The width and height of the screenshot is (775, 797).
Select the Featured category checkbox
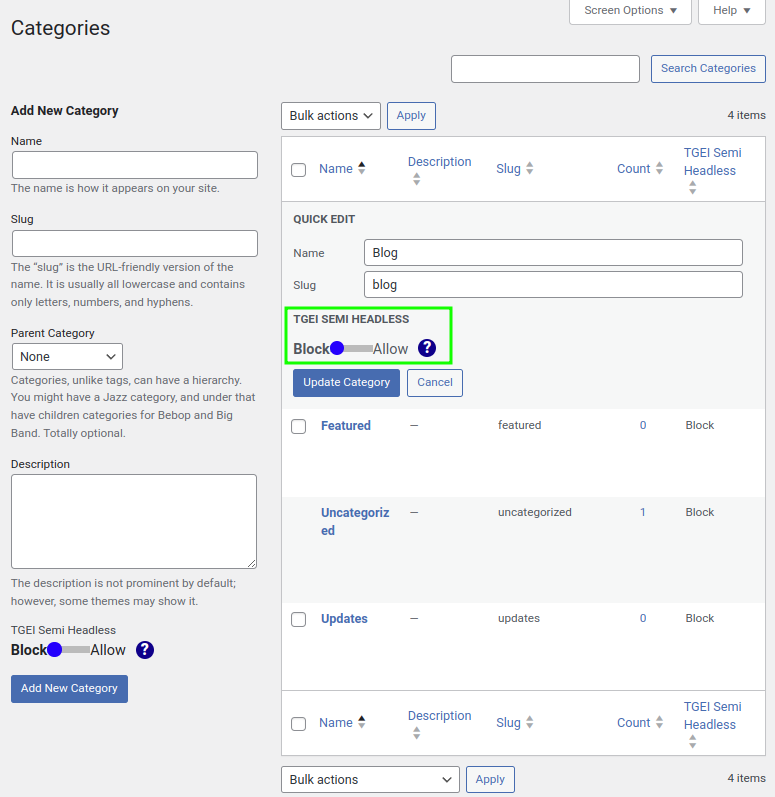coord(298,426)
